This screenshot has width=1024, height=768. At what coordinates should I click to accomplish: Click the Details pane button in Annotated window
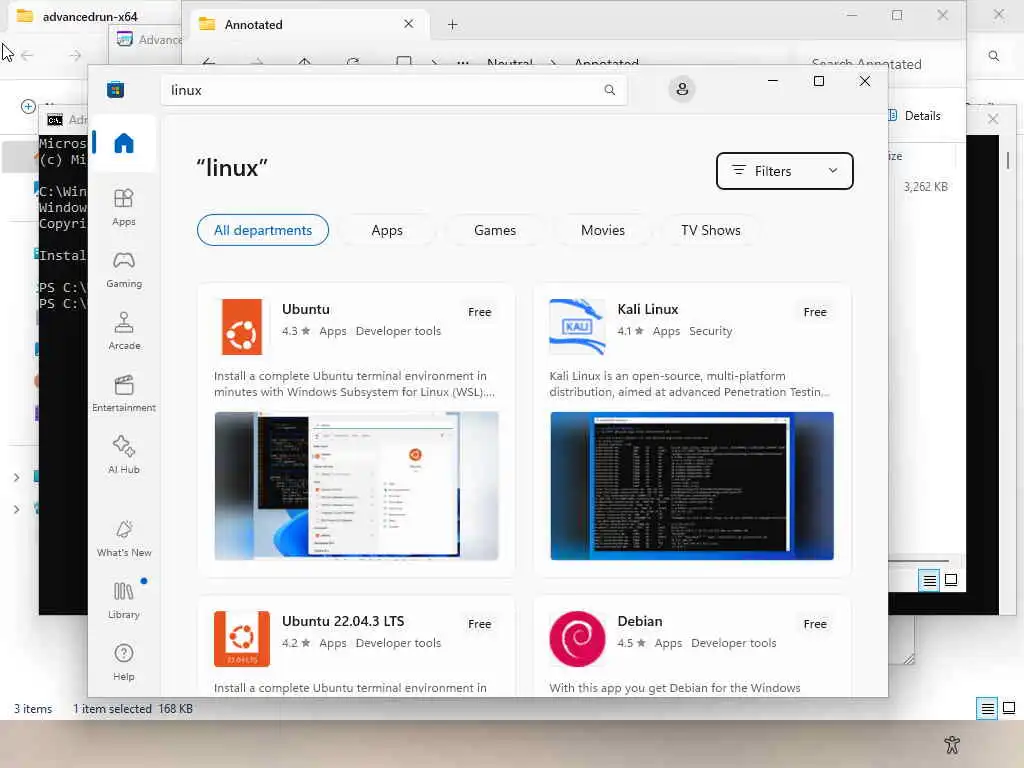point(914,116)
